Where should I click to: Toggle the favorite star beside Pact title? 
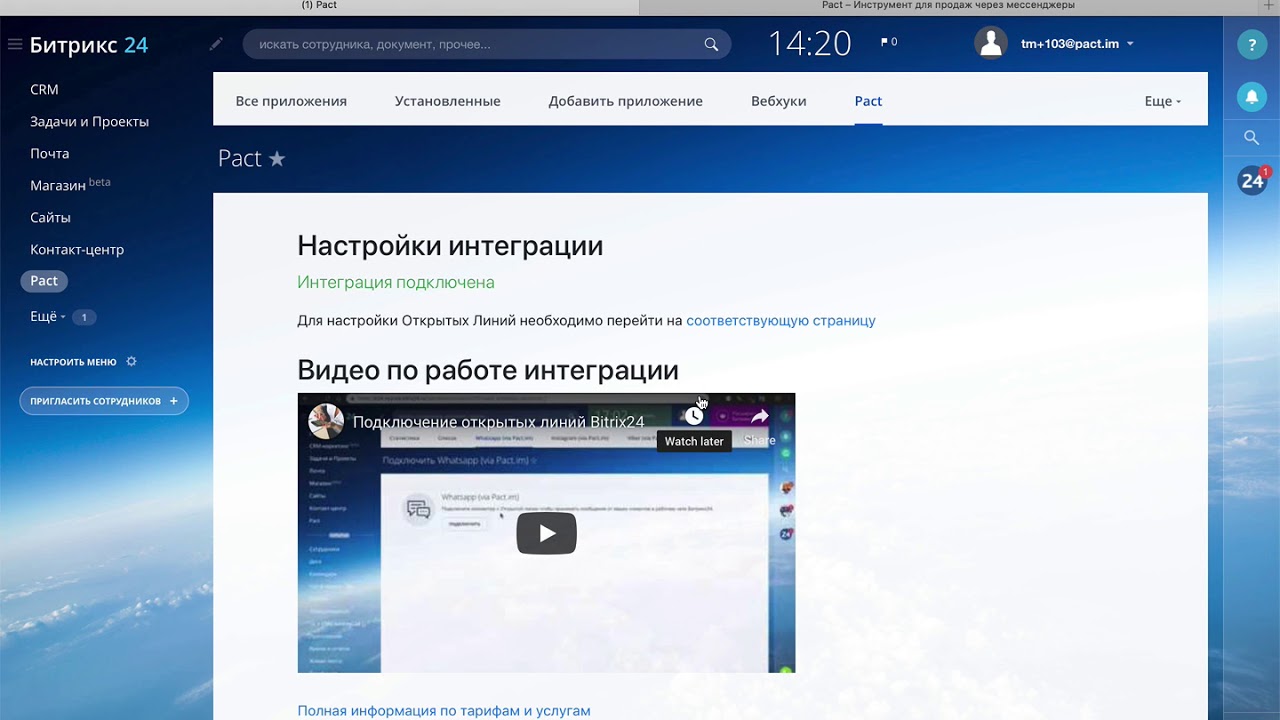pos(277,158)
